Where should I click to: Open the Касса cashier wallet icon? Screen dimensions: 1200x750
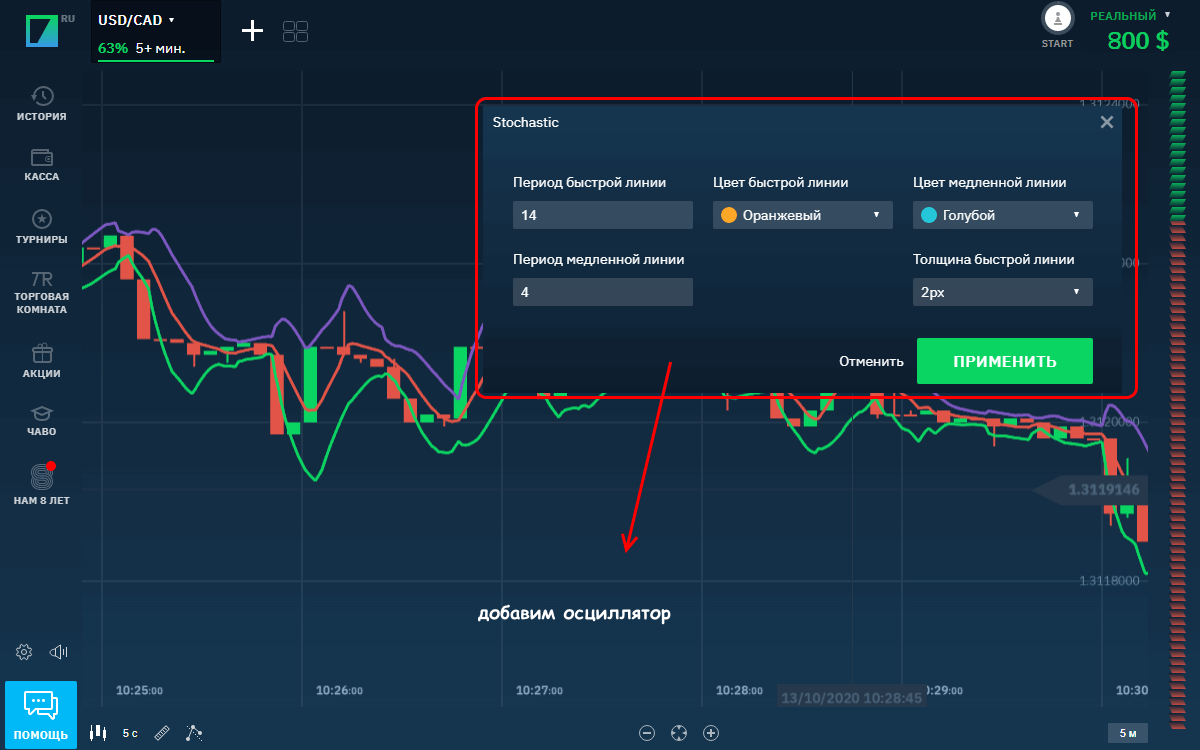coord(42,164)
